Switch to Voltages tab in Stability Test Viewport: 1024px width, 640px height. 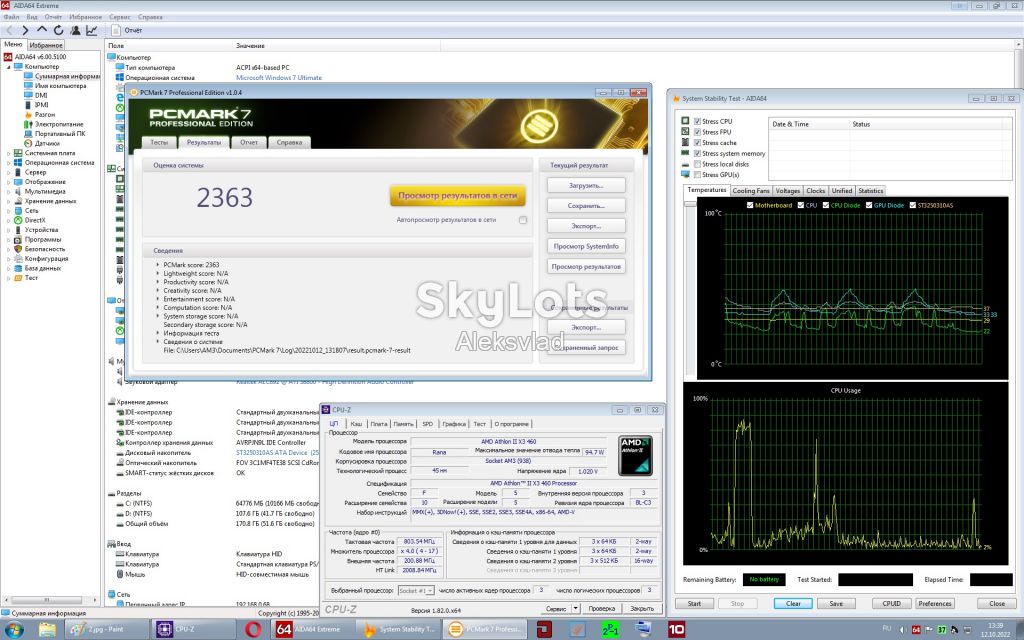pyautogui.click(x=788, y=191)
